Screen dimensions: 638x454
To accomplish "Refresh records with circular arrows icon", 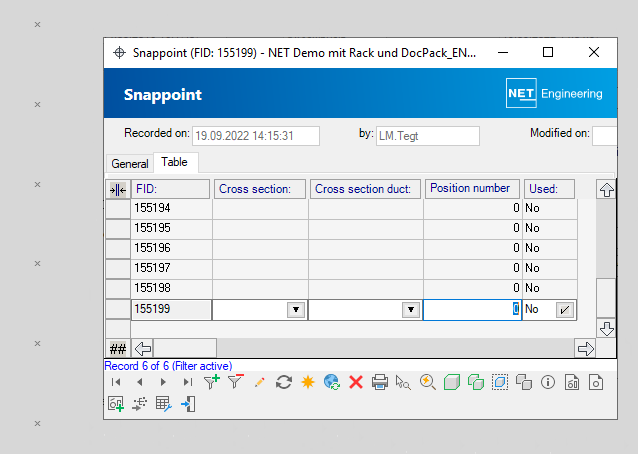I will pyautogui.click(x=284, y=382).
